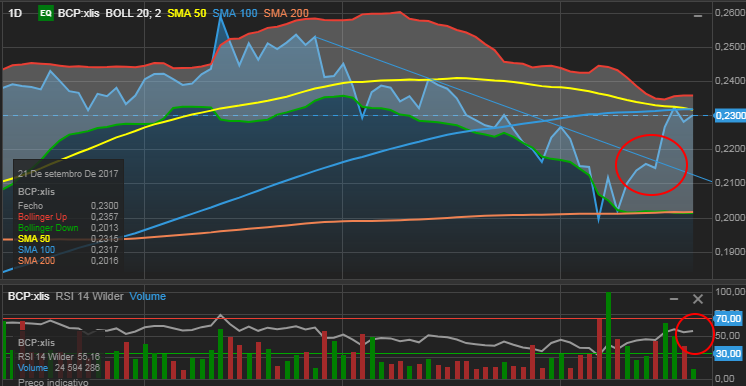Click the 0,2600 price axis label
This screenshot has height=386, width=746.
(729, 13)
